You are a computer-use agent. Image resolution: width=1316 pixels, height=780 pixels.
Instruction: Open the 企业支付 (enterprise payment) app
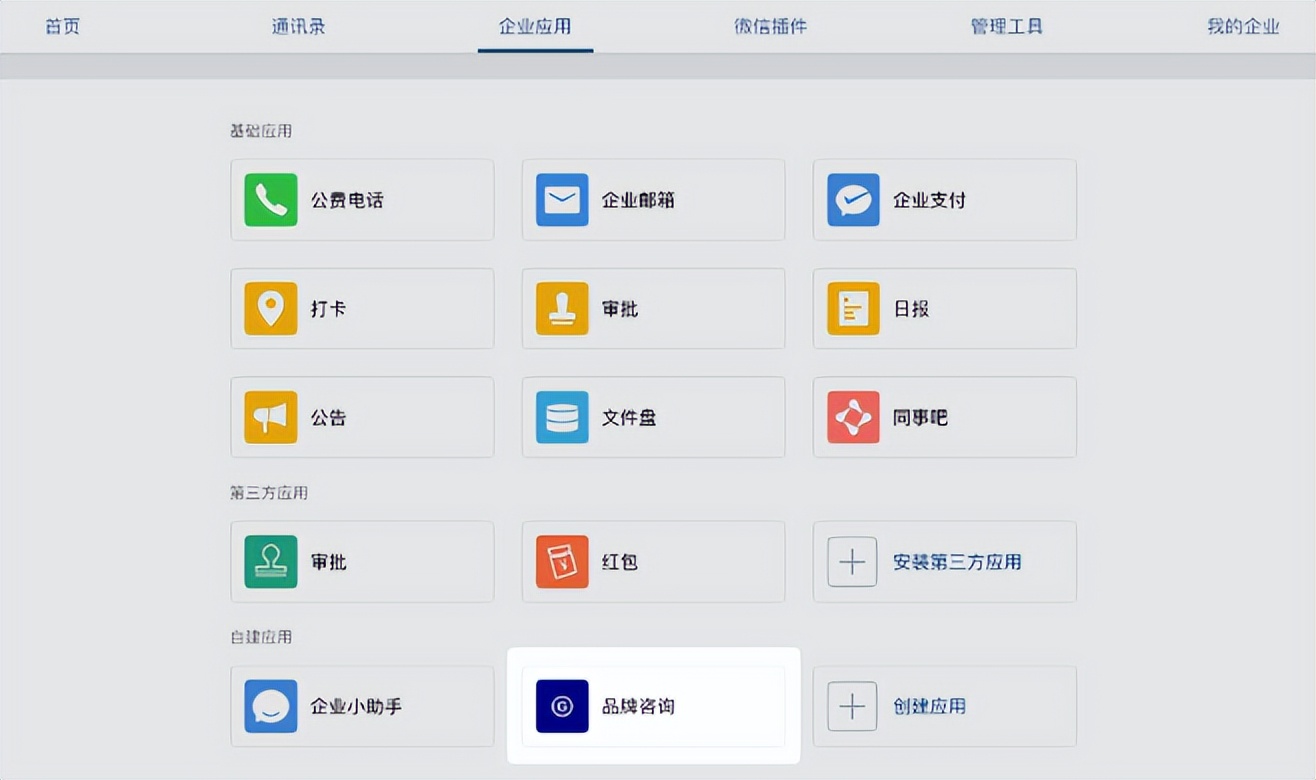[x=944, y=199]
